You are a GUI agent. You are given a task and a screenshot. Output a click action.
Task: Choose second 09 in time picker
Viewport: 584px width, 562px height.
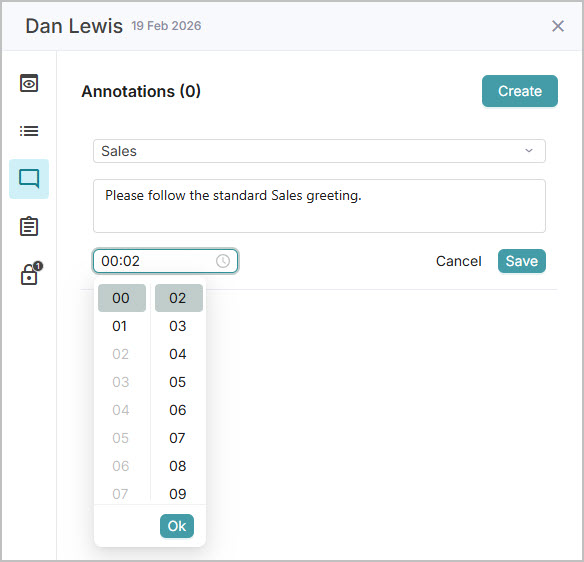pyautogui.click(x=178, y=494)
